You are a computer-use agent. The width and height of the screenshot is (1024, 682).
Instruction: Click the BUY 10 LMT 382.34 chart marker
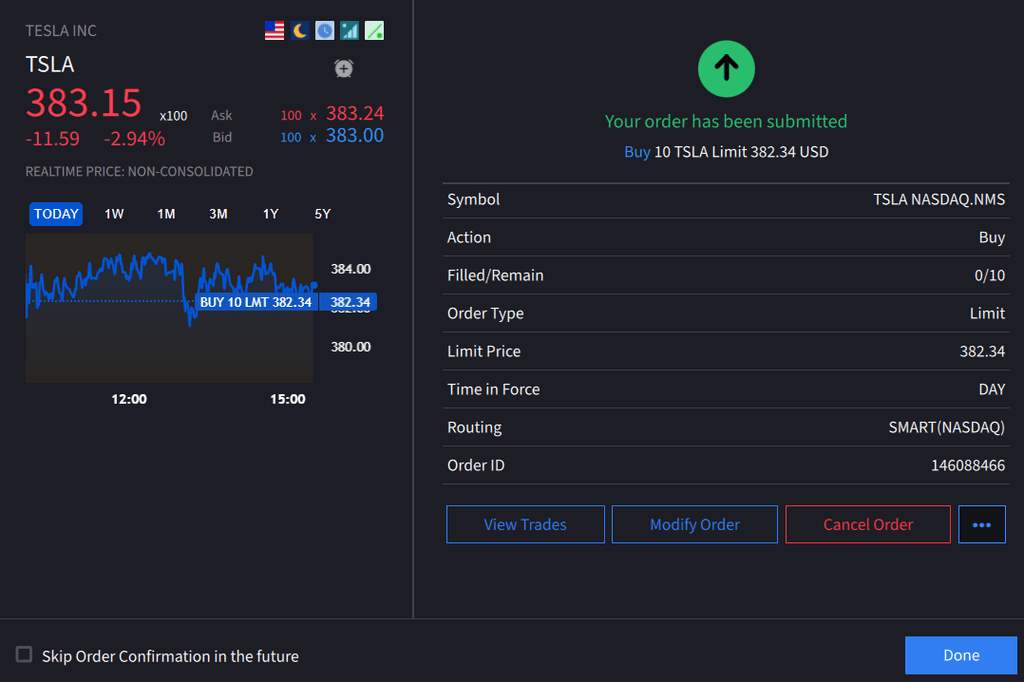tap(255, 302)
